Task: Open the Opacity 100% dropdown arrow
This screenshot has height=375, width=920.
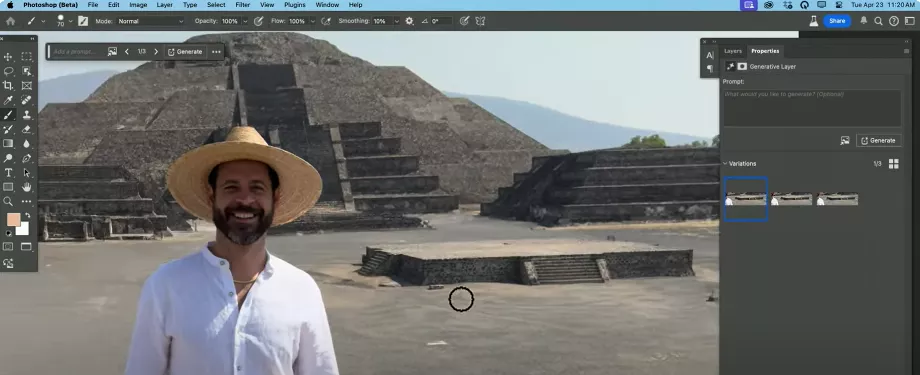Action: coord(245,21)
